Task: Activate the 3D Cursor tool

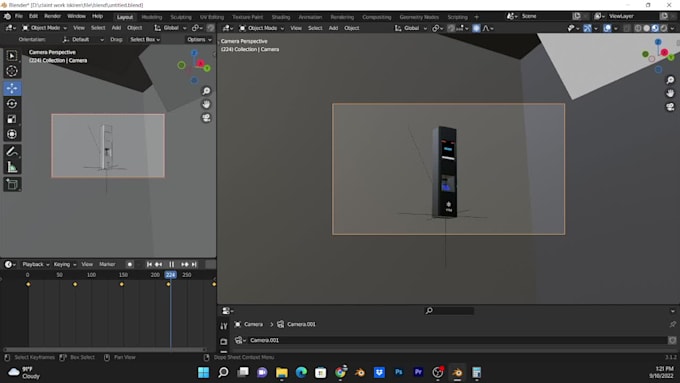Action: (12, 71)
